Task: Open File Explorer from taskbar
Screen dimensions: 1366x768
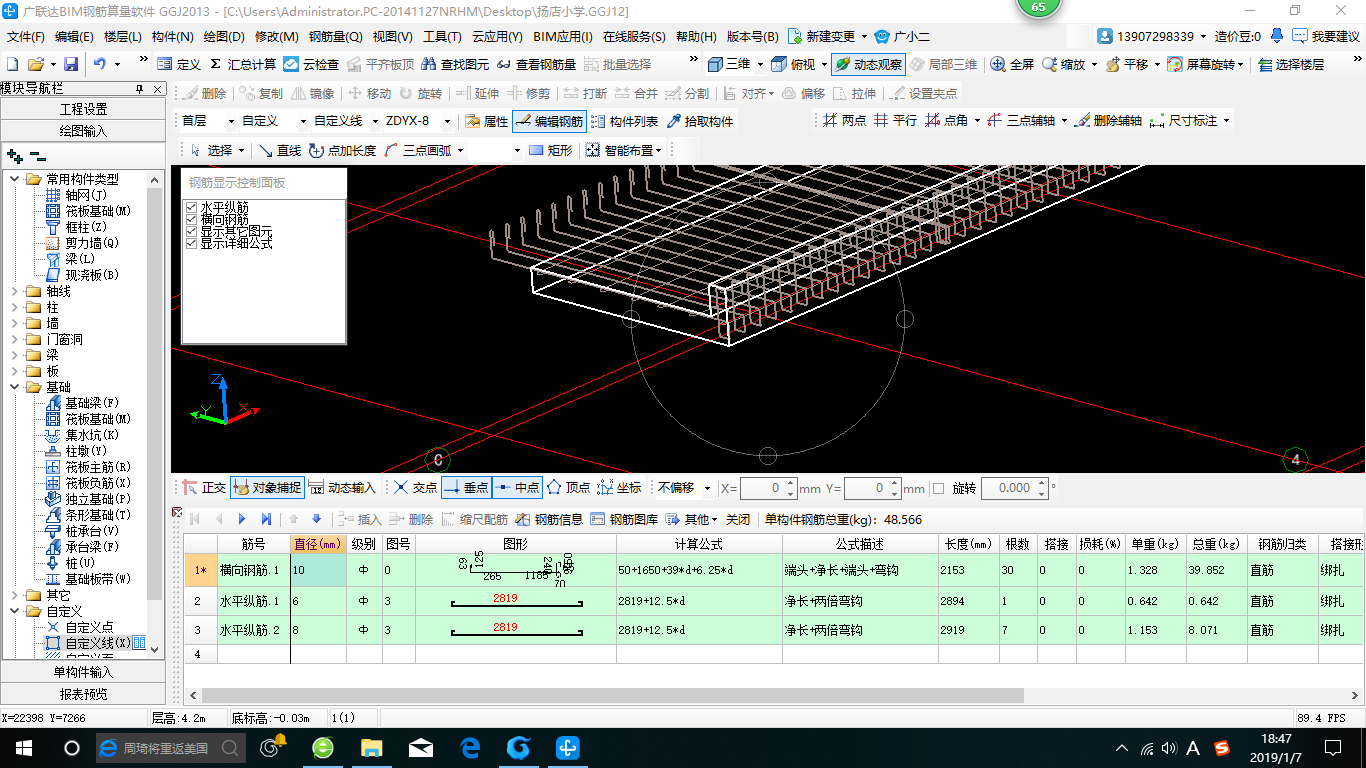Action: click(x=371, y=747)
